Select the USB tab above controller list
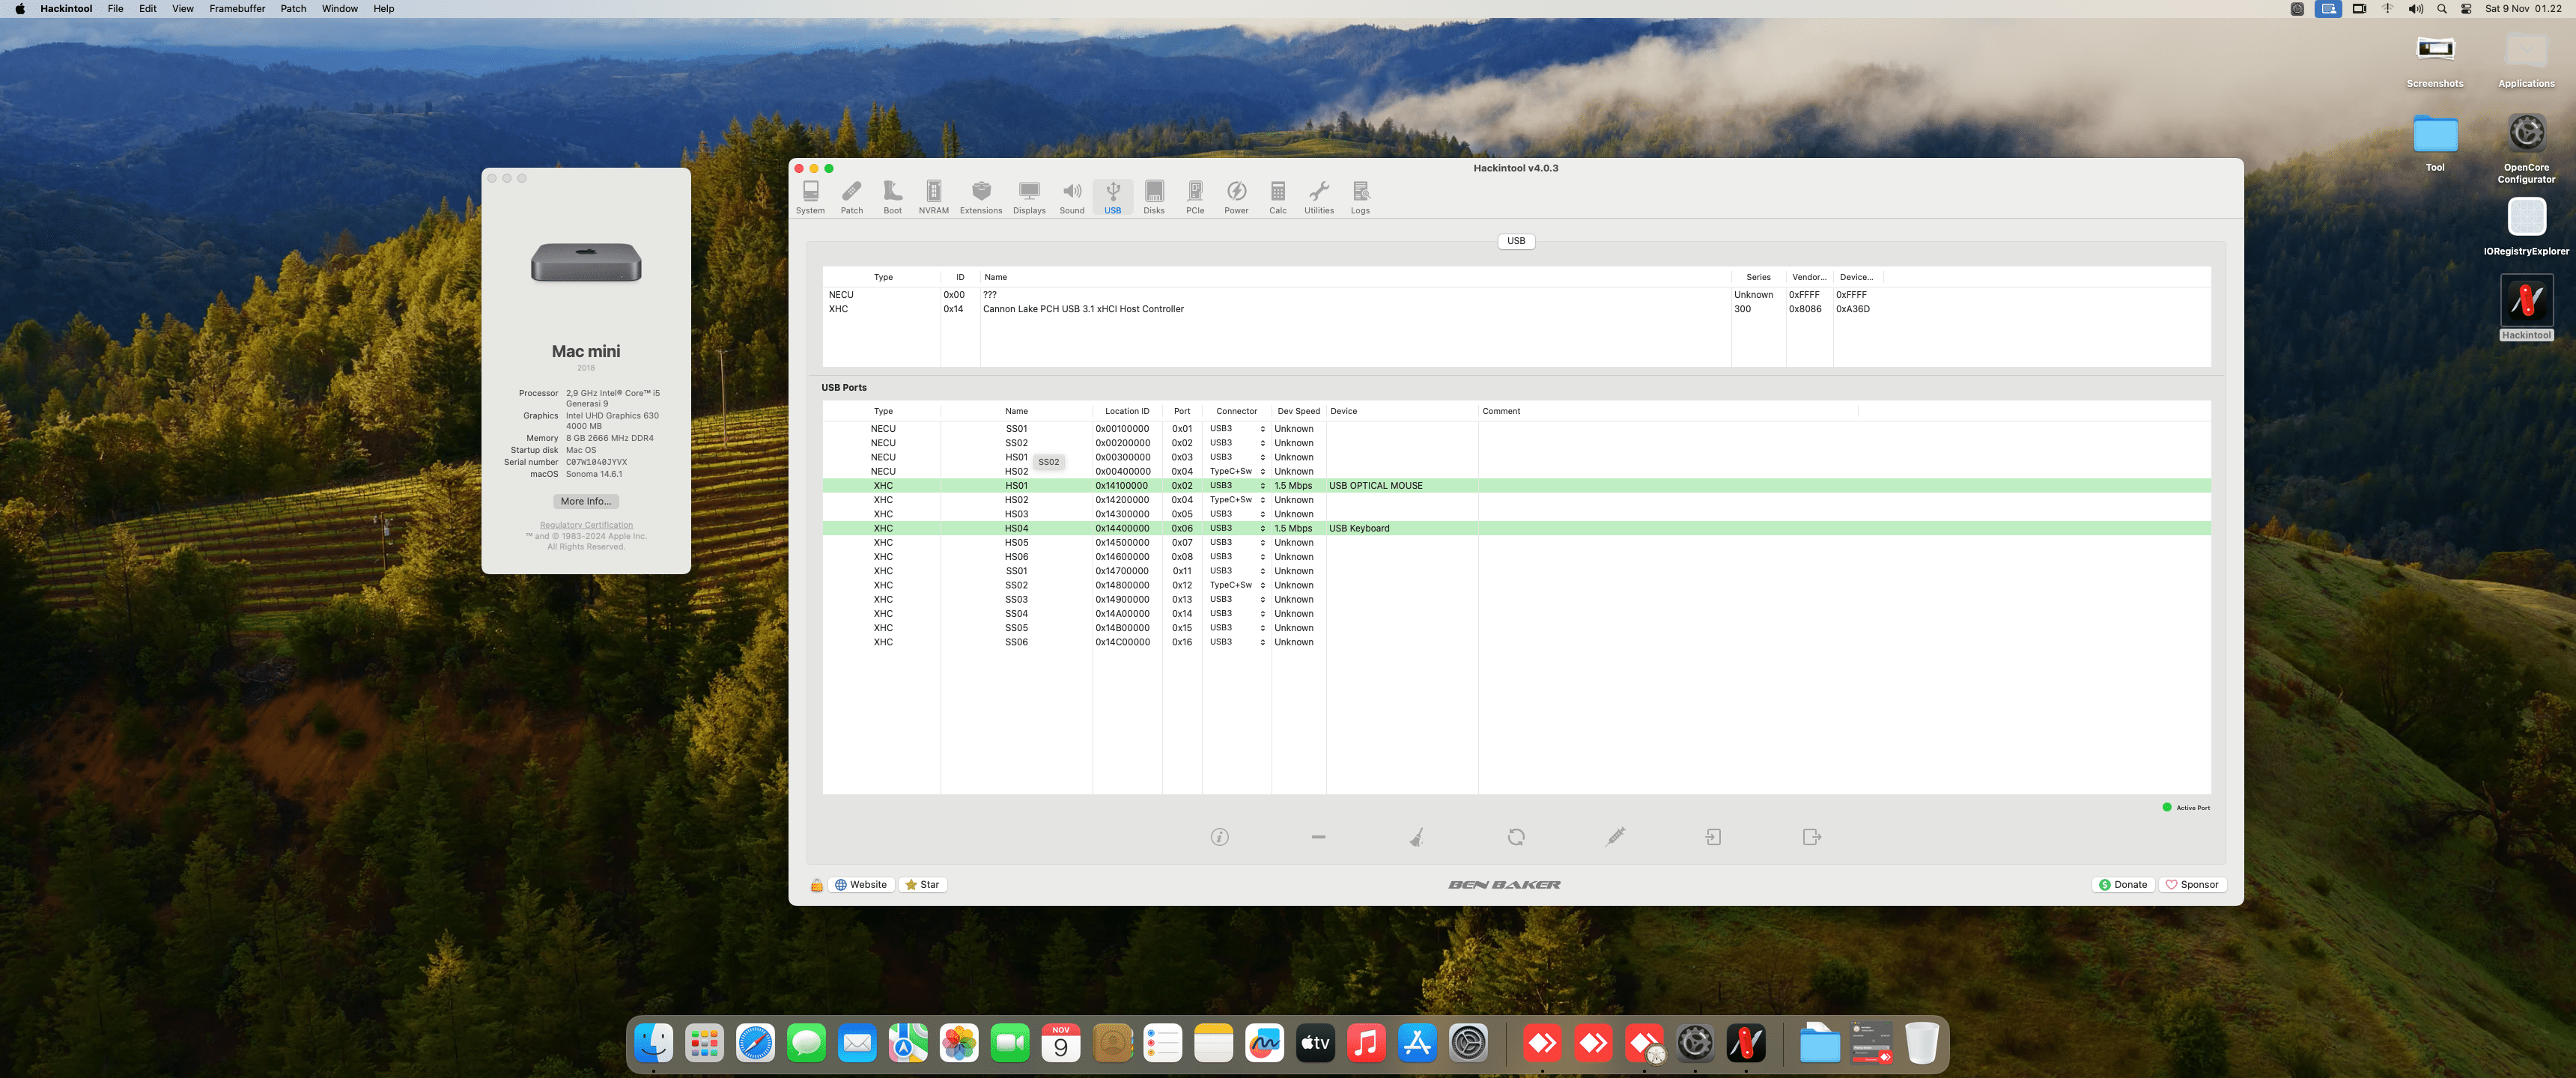Screen dimensions: 2576x1078 pyautogui.click(x=1516, y=241)
